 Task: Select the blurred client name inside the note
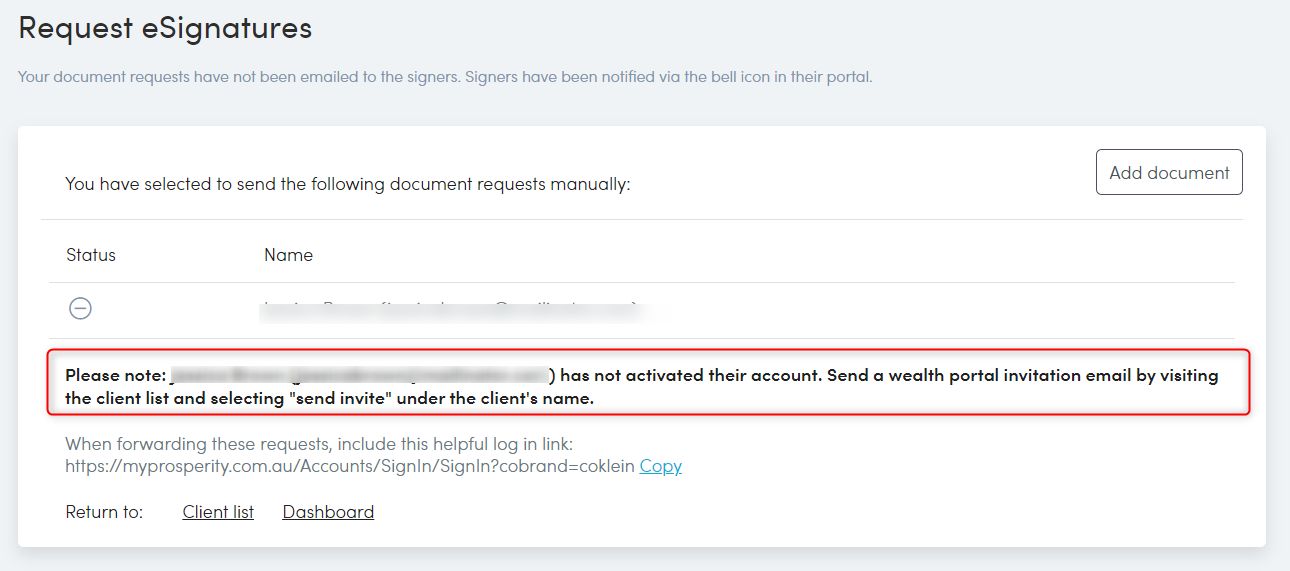[360, 376]
